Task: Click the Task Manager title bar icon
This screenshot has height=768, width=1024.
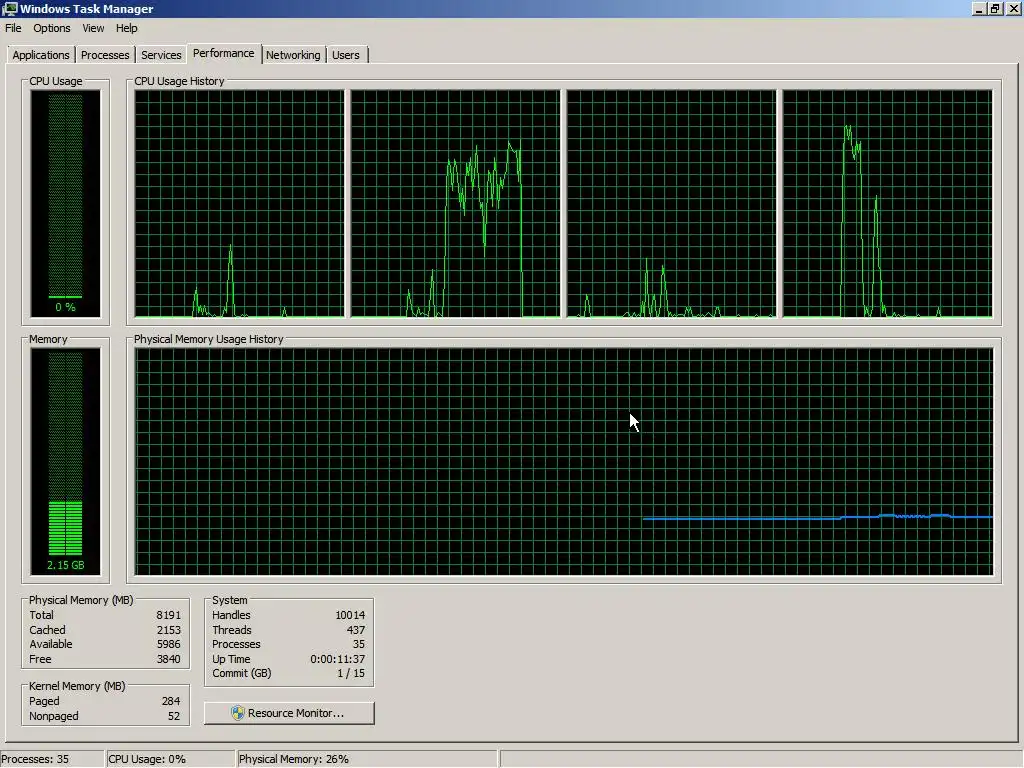Action: click(x=9, y=8)
